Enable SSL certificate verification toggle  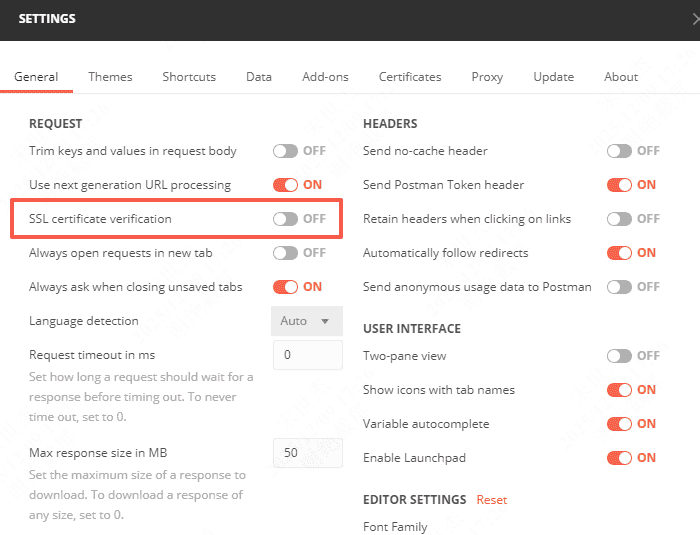coord(286,219)
